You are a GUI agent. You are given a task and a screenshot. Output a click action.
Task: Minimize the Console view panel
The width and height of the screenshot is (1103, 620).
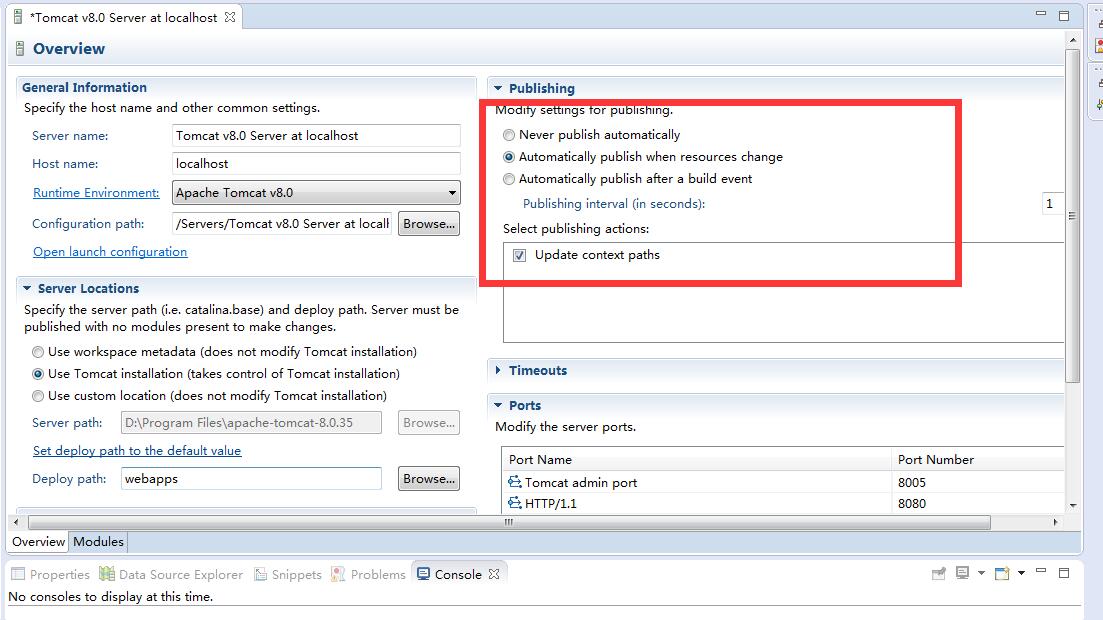tap(1041, 571)
